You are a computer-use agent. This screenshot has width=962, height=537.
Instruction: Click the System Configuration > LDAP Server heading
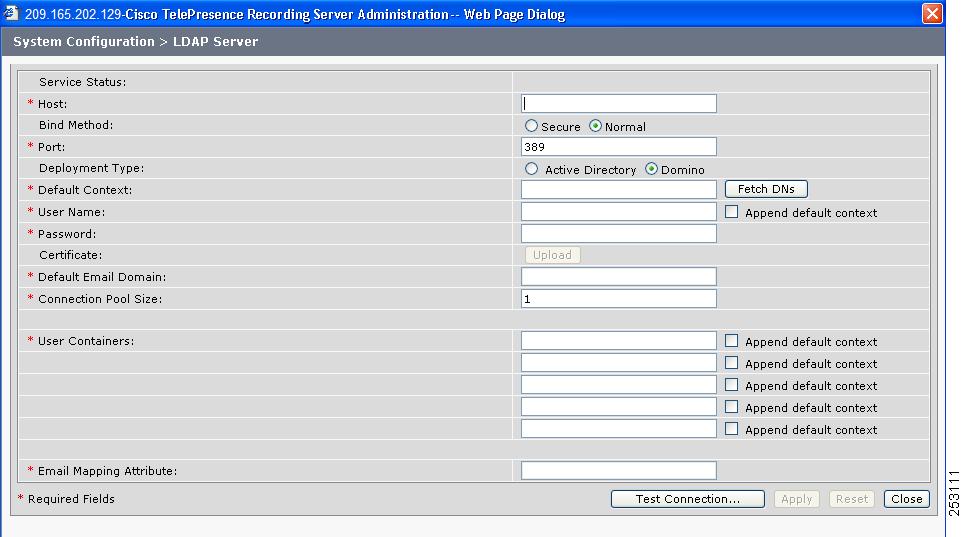pyautogui.click(x=136, y=41)
